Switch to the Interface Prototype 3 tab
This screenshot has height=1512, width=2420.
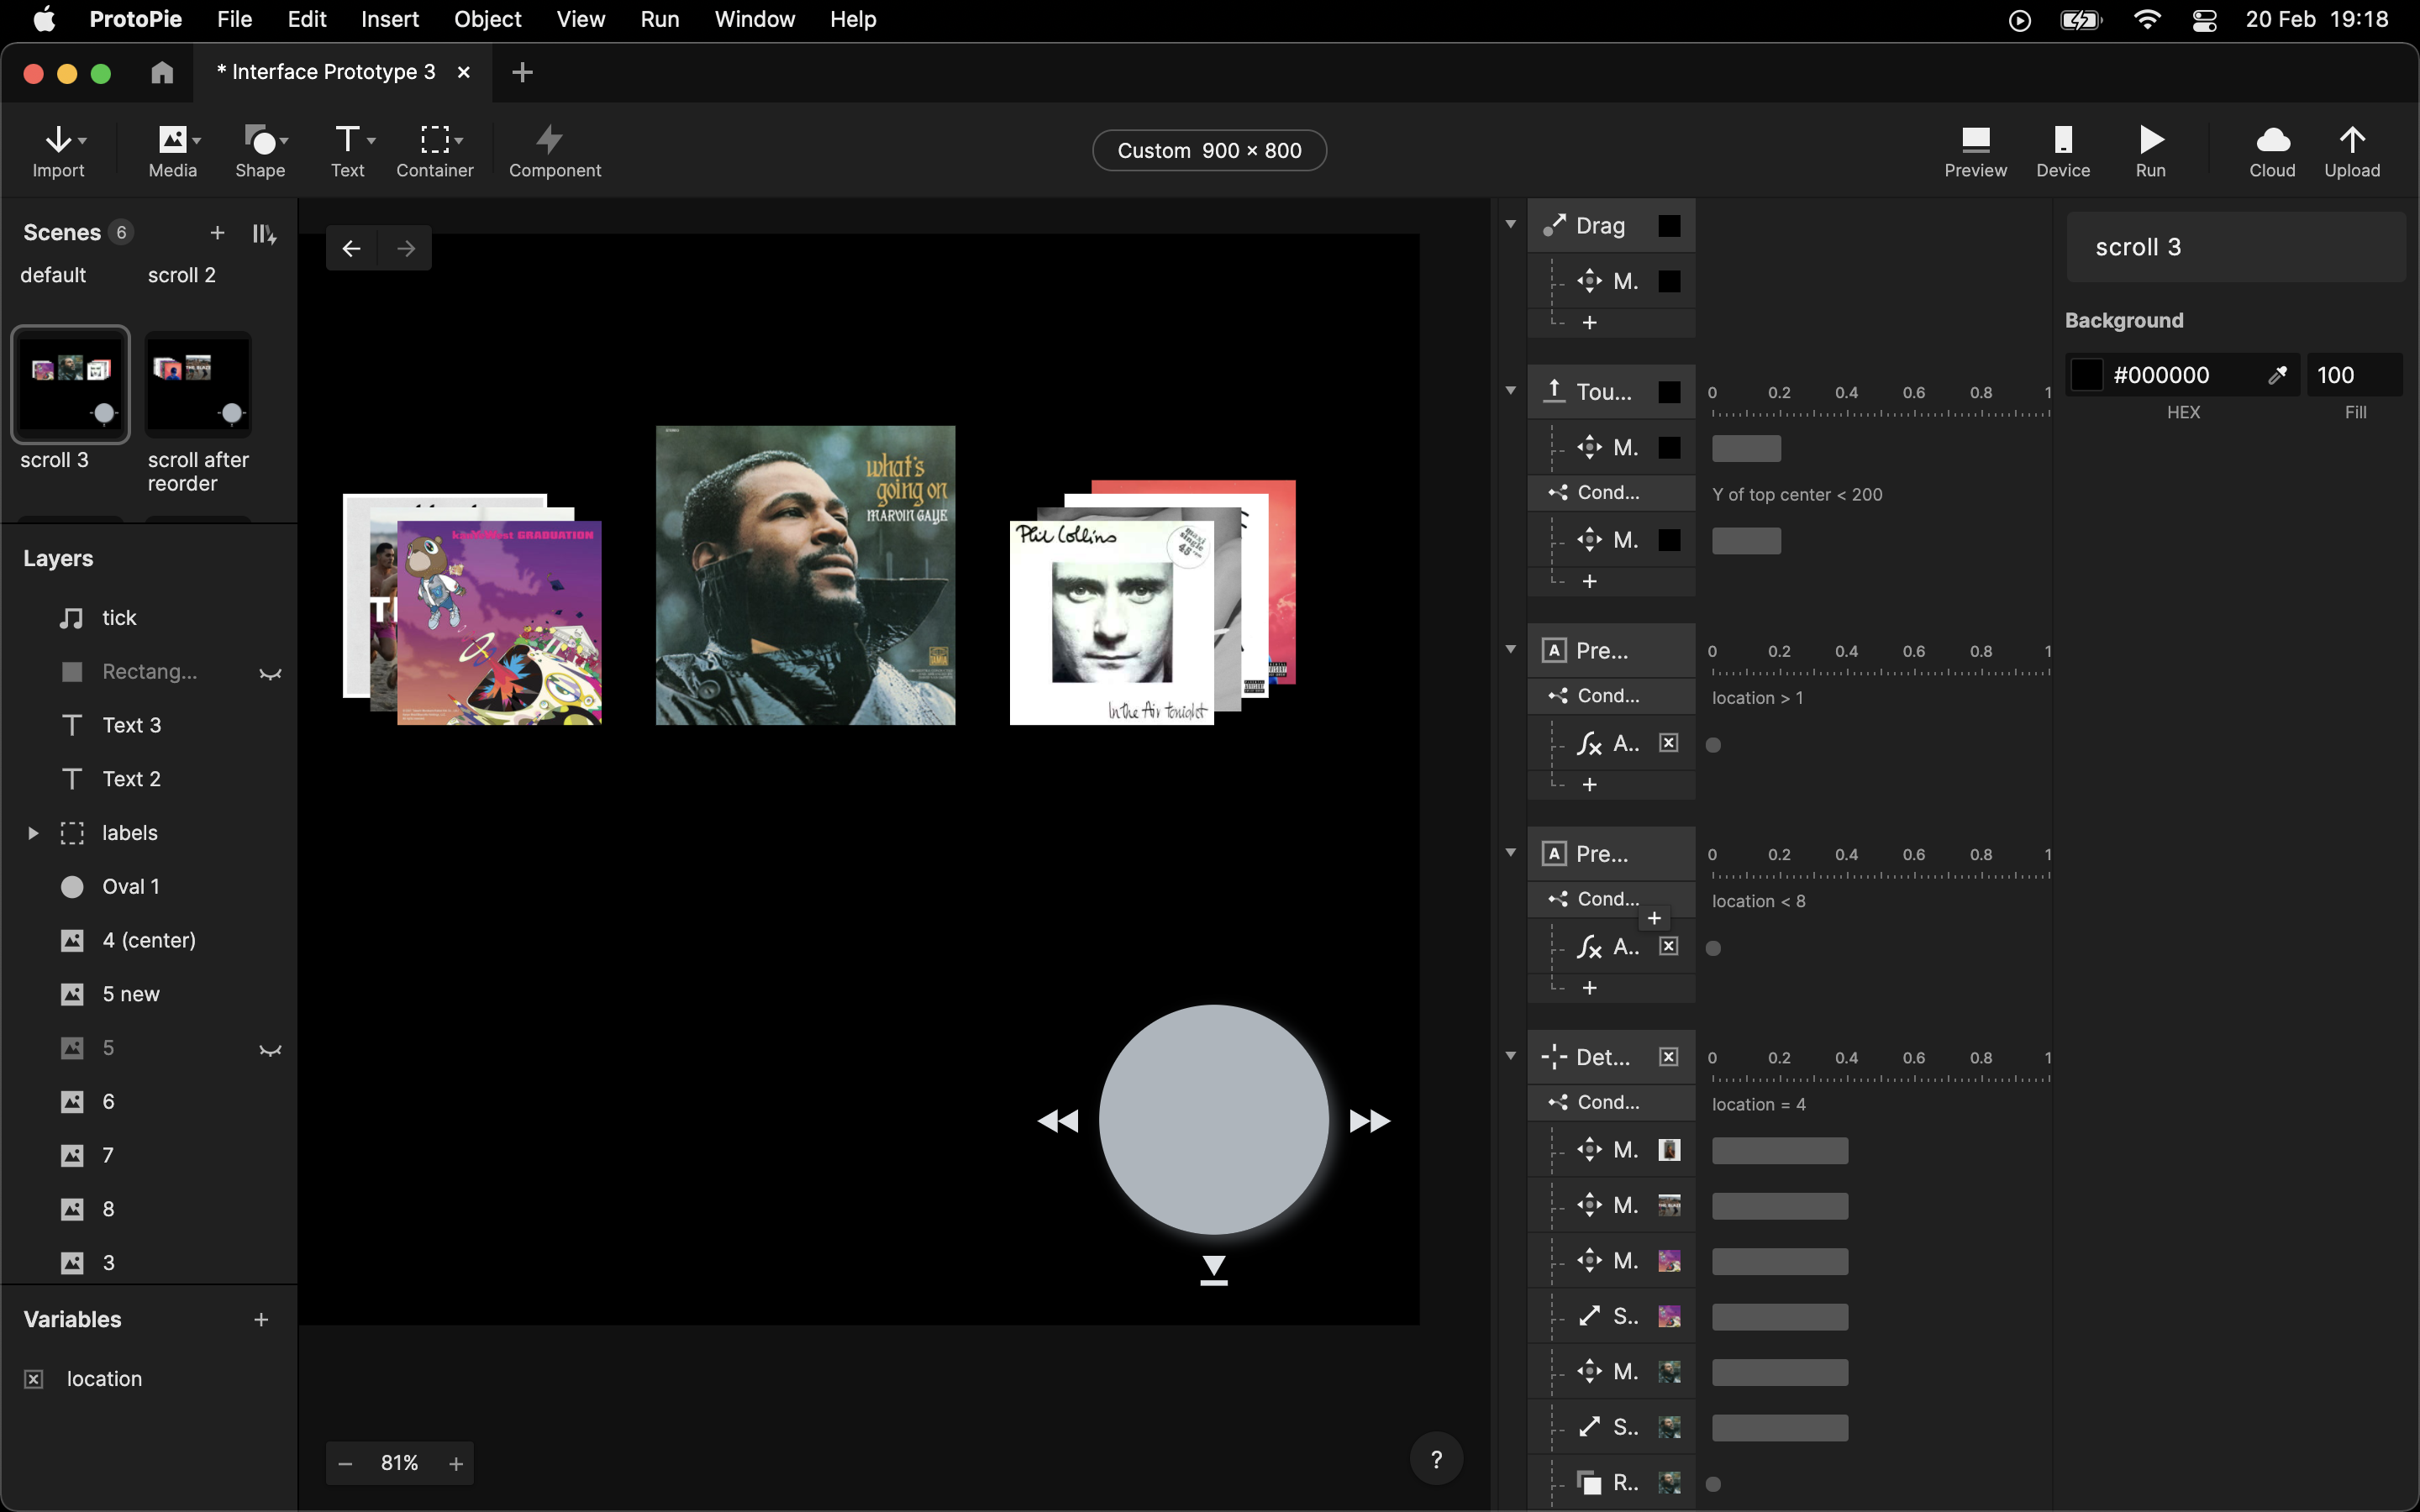point(326,72)
